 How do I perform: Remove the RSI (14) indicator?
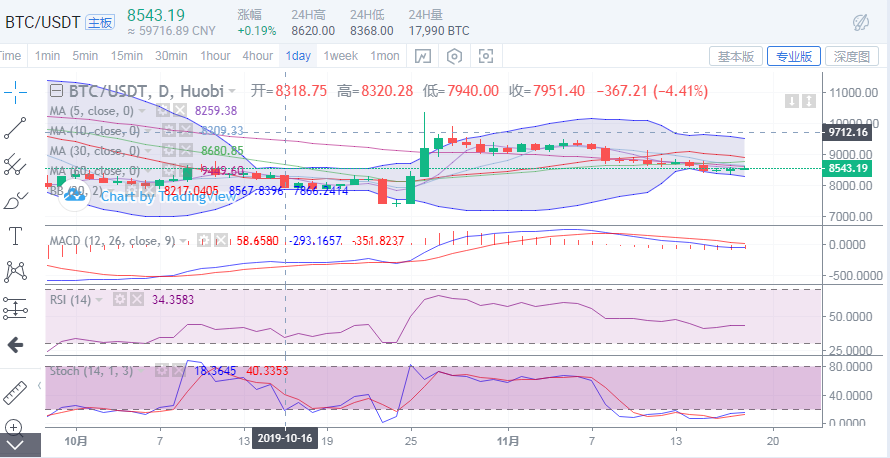click(136, 300)
